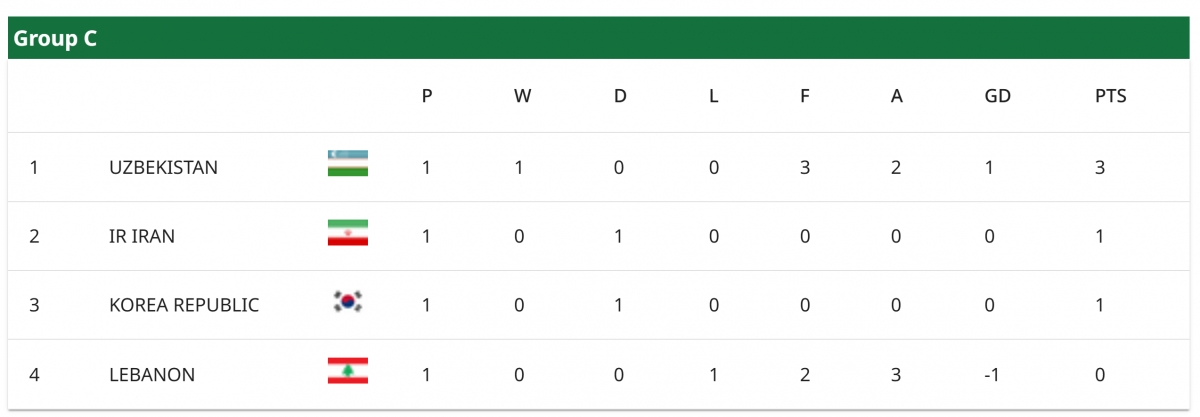
Task: Click the Group C header bar
Action: [x=600, y=39]
